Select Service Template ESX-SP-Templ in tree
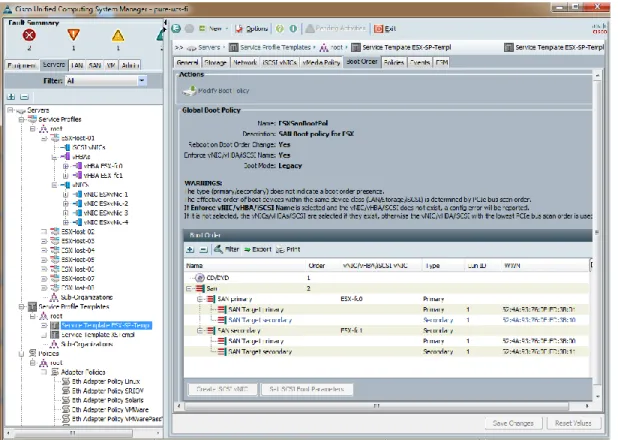 [x=106, y=325]
